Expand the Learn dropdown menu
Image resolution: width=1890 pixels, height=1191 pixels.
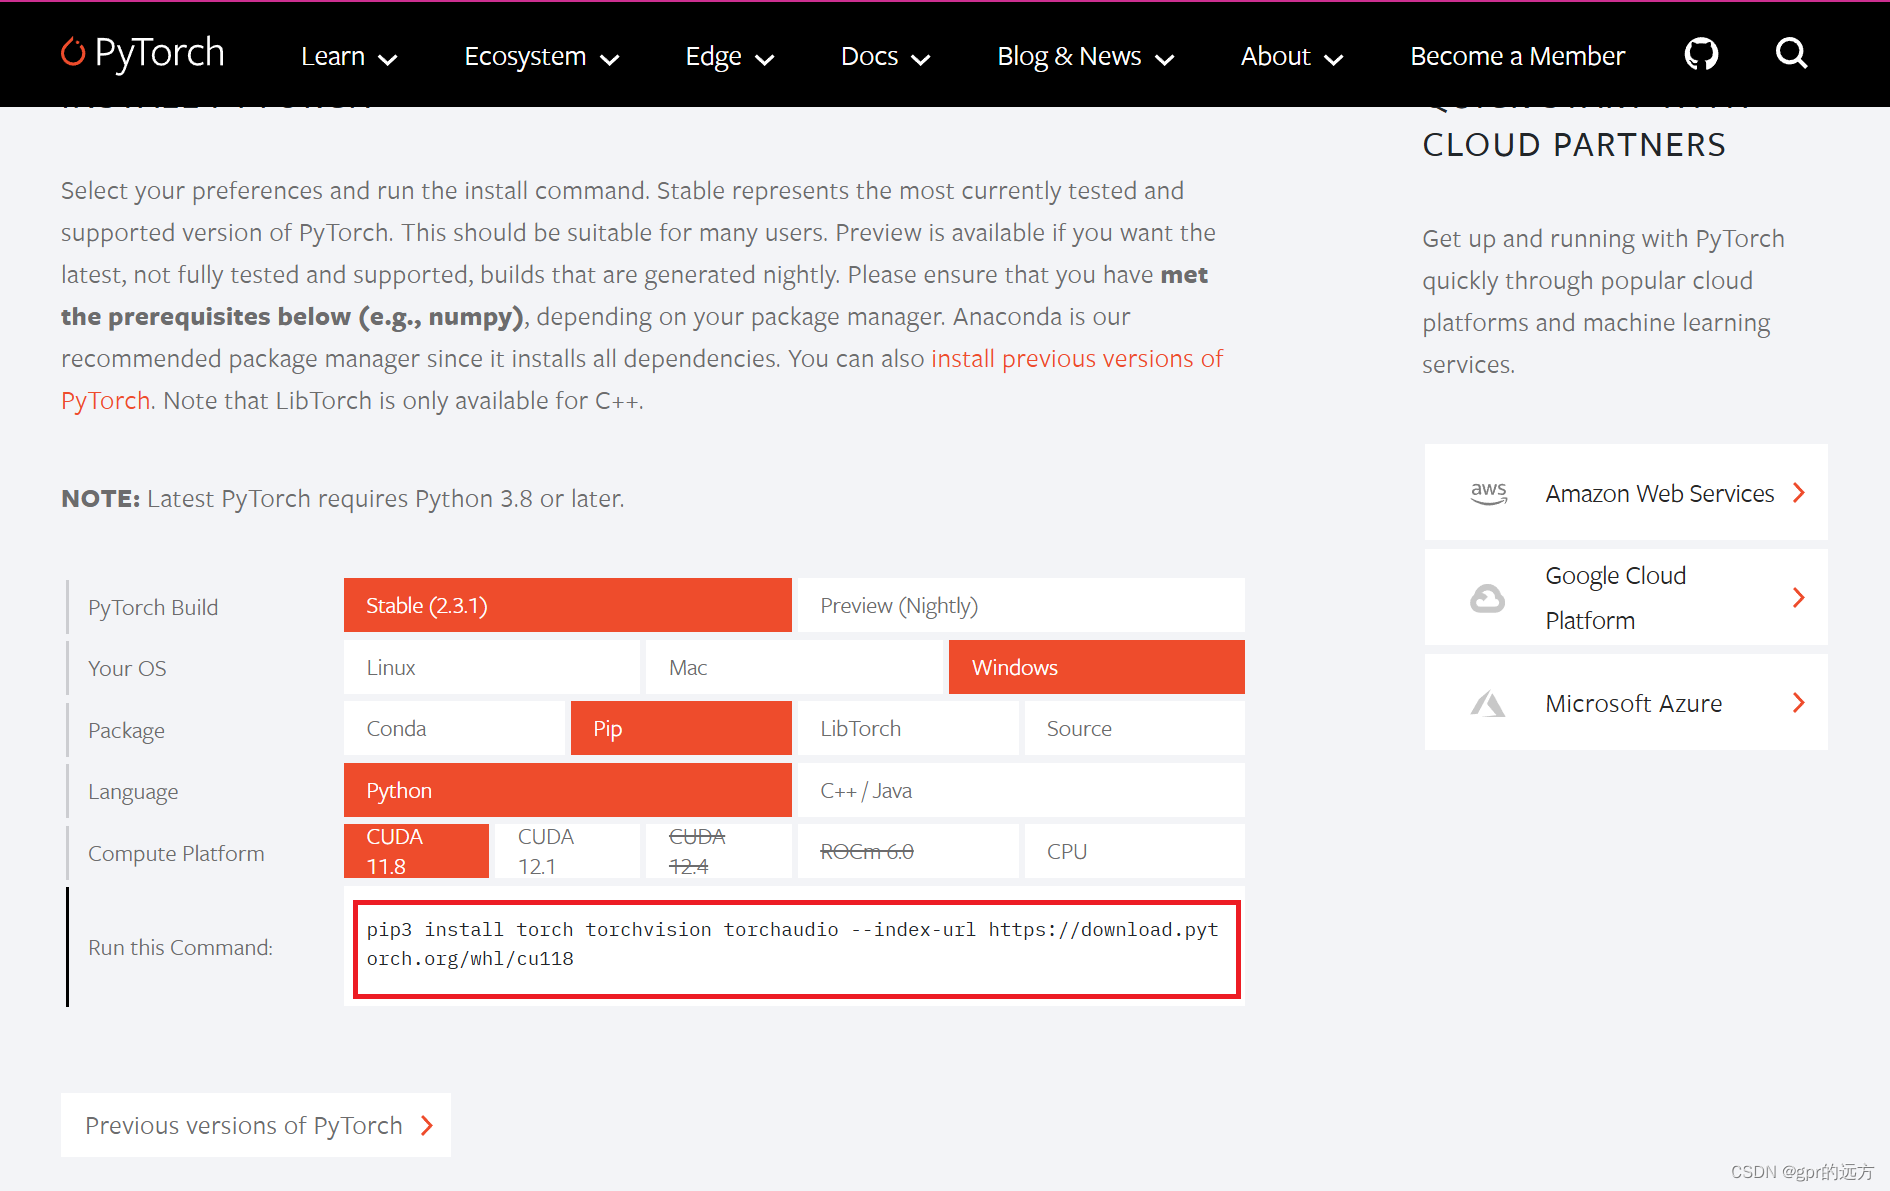(x=349, y=56)
